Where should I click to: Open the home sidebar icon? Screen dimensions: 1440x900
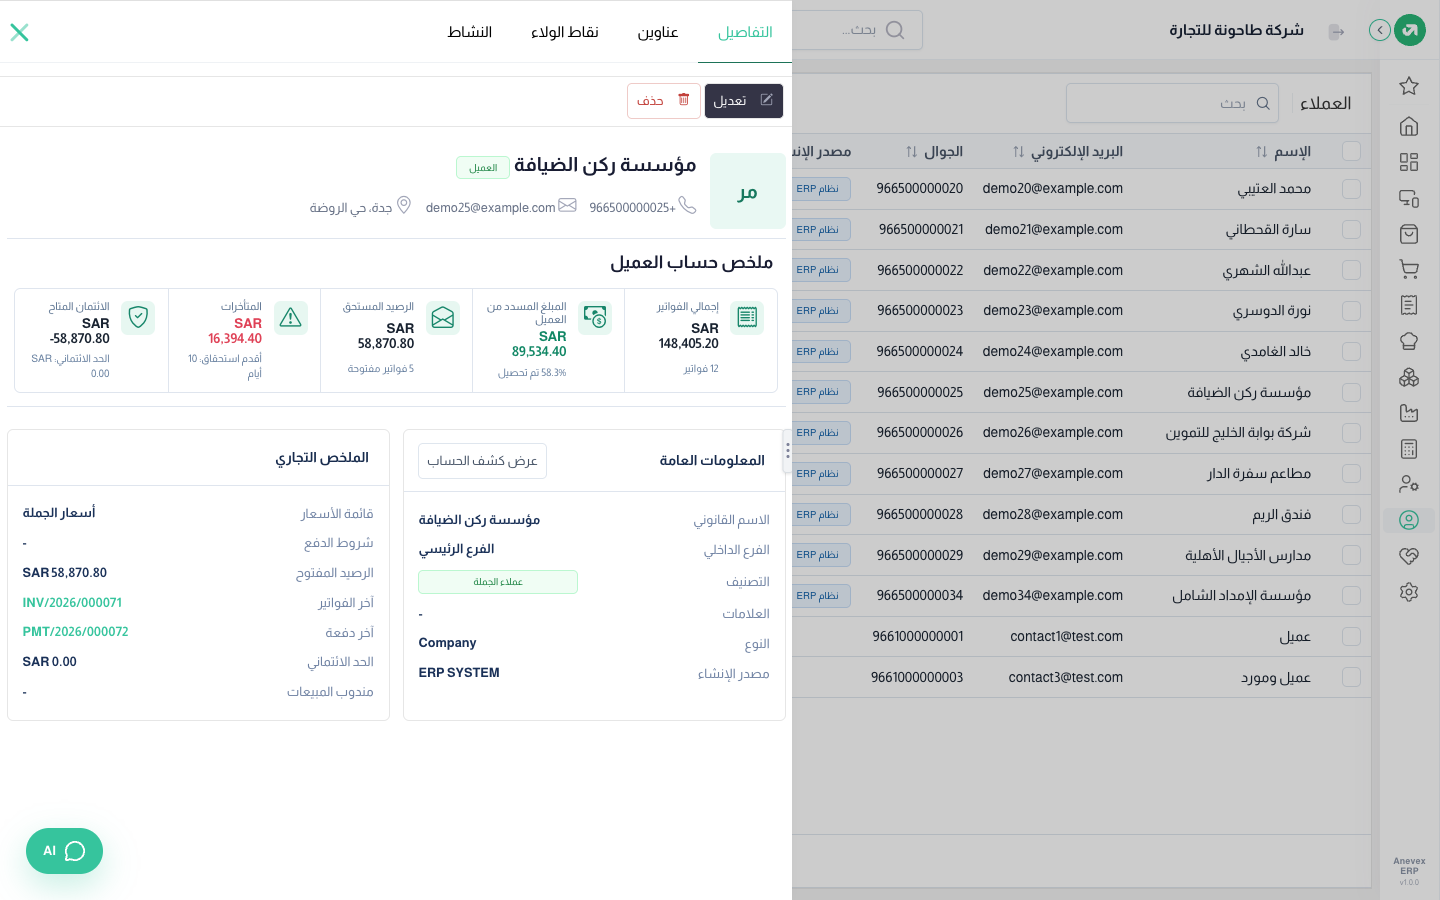pos(1409,126)
